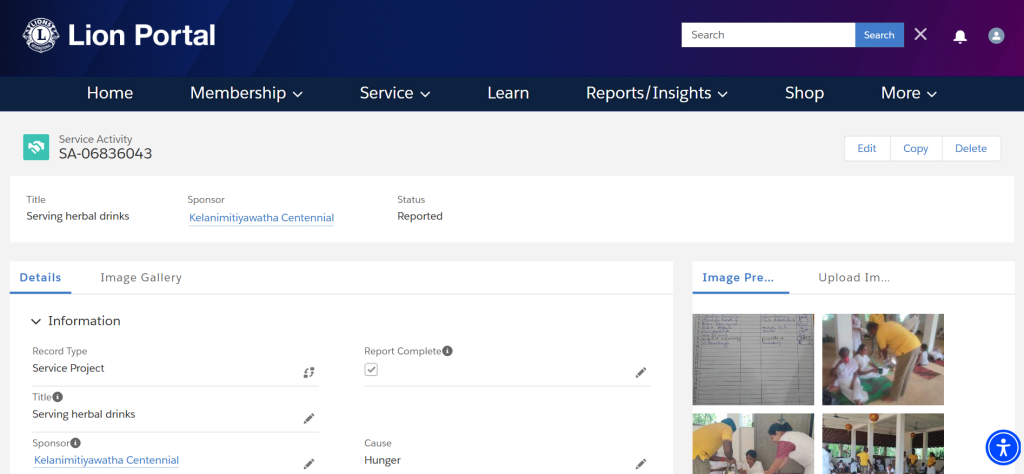Open the serving drinks bottom-left thumbnail
The image size is (1024, 474).
coord(753,443)
